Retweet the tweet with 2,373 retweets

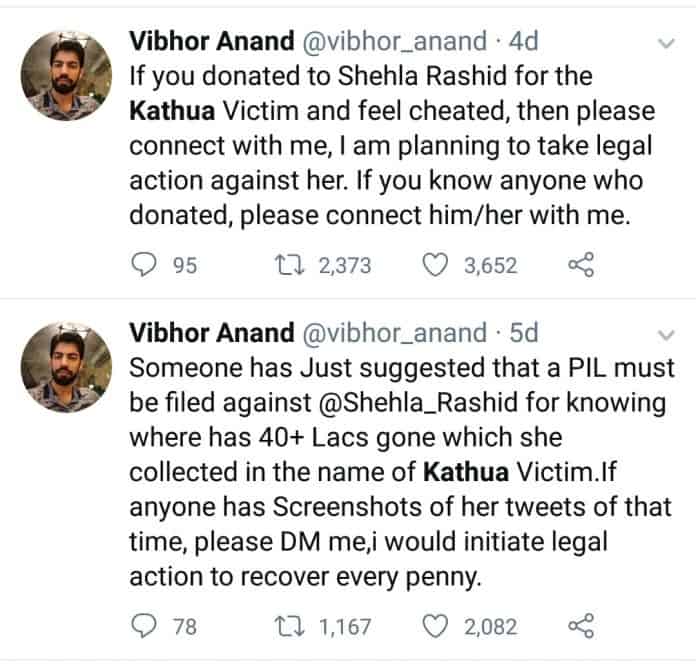(285, 265)
